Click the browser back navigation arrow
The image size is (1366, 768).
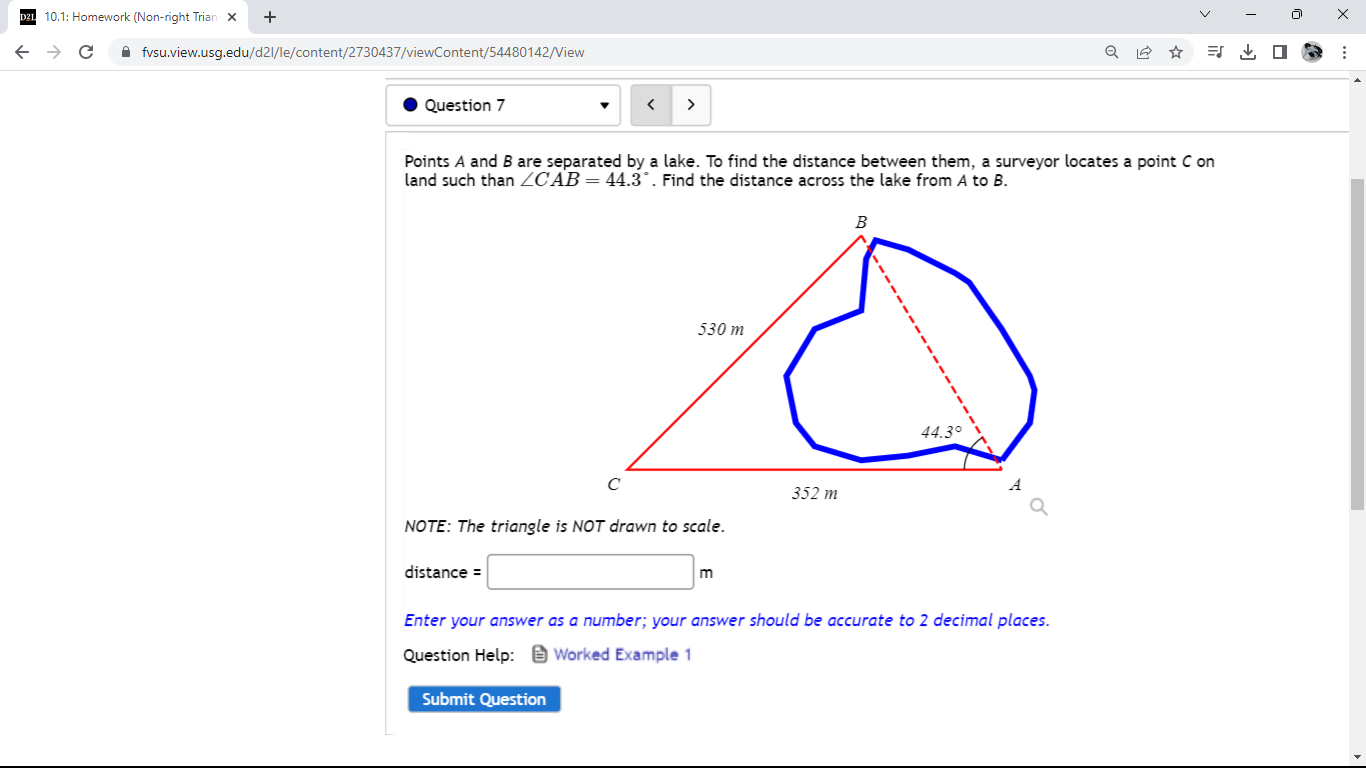point(21,51)
